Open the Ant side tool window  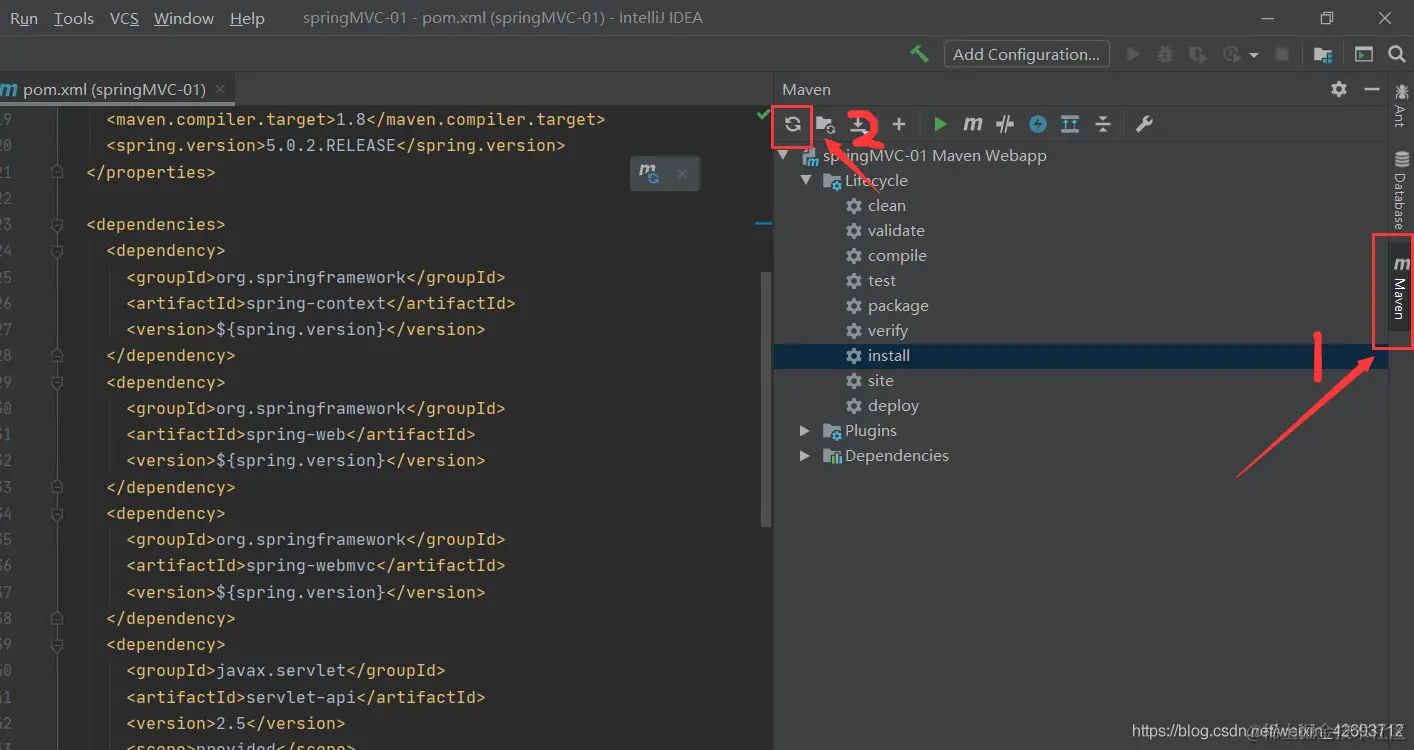pos(1400,105)
